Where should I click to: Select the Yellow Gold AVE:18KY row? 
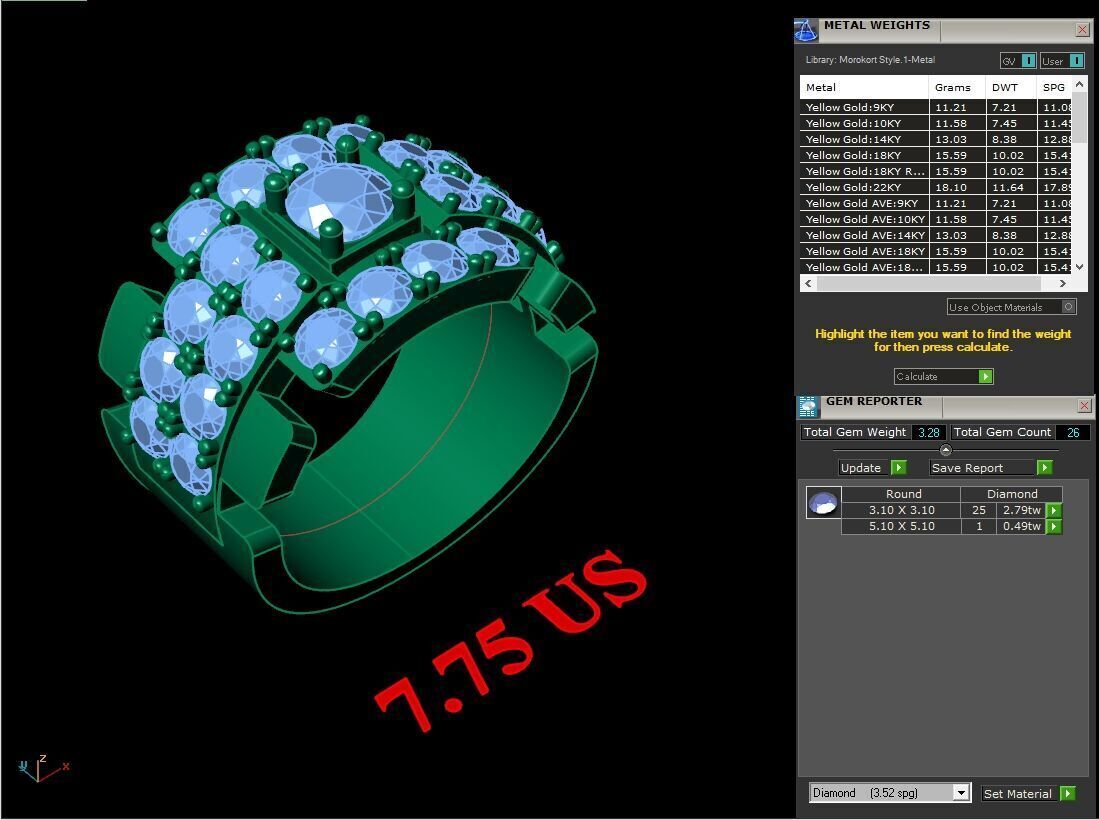click(936, 252)
